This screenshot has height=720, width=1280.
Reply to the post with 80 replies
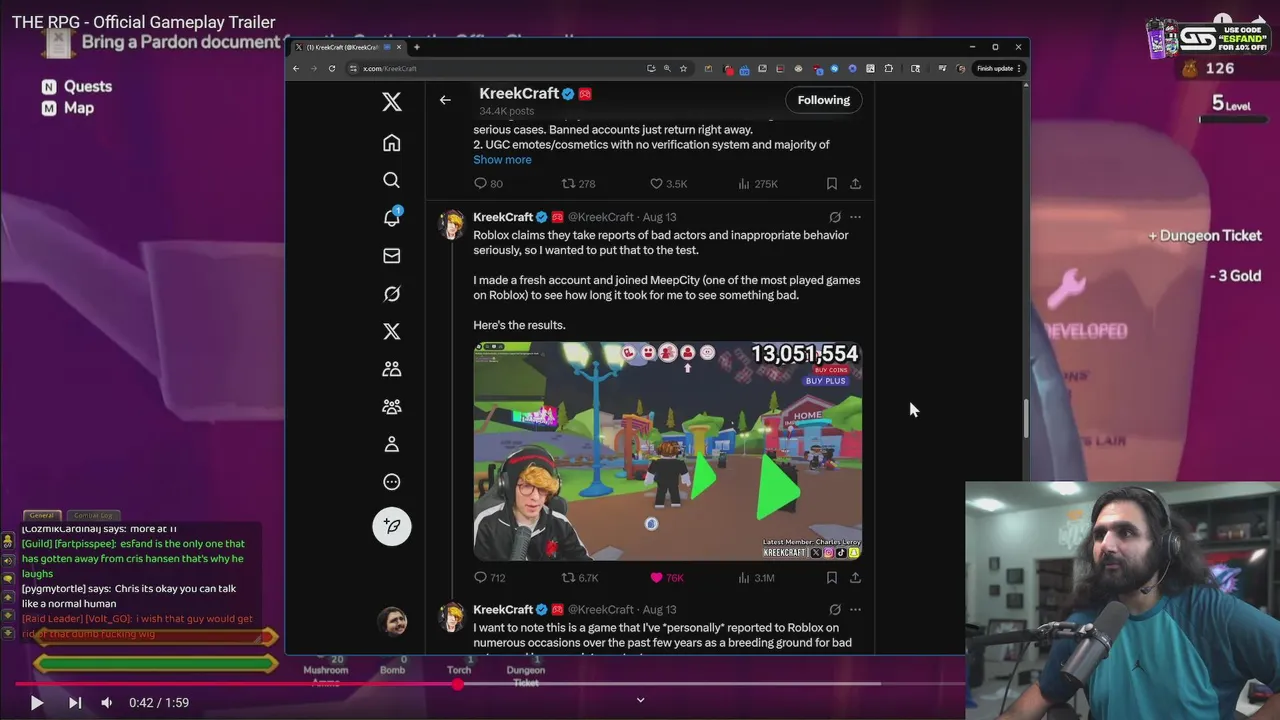pos(488,184)
